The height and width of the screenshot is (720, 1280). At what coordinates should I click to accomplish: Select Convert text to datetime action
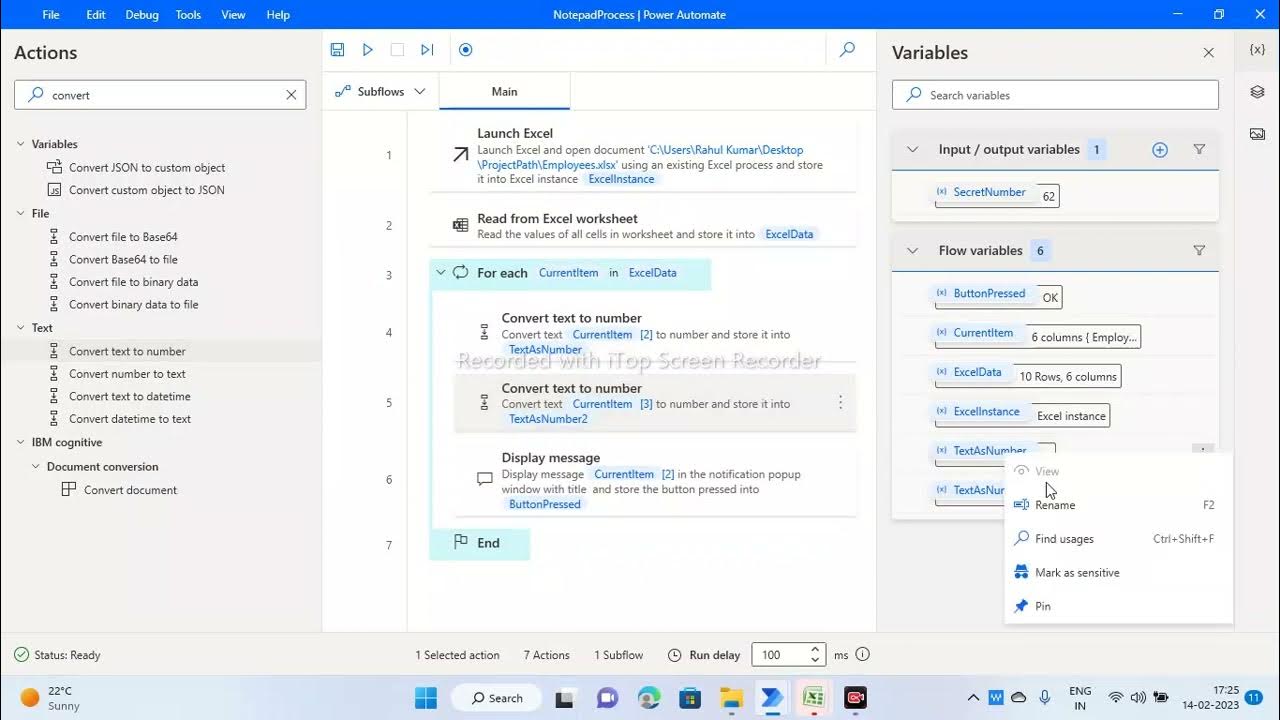[130, 396]
